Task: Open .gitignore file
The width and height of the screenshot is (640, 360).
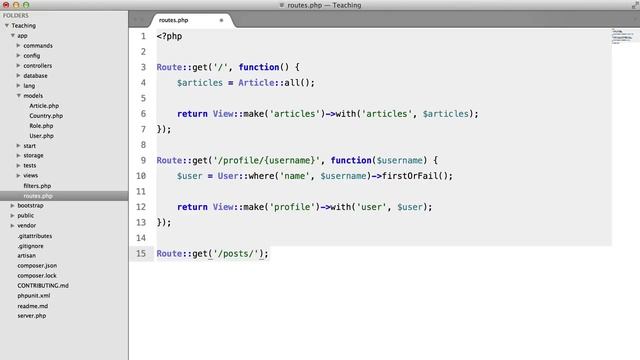Action: (x=31, y=246)
